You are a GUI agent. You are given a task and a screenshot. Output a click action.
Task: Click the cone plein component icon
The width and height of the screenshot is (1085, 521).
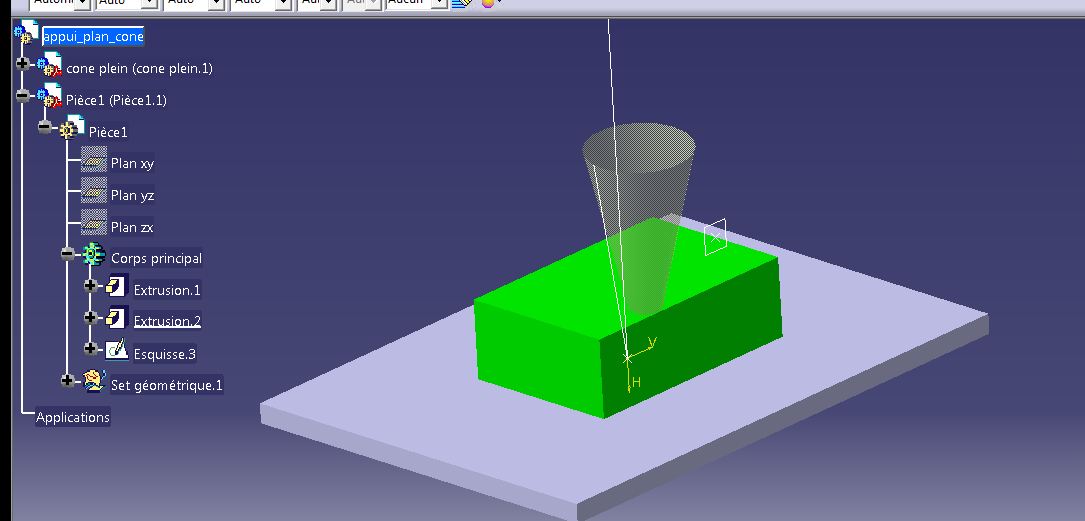coord(50,68)
